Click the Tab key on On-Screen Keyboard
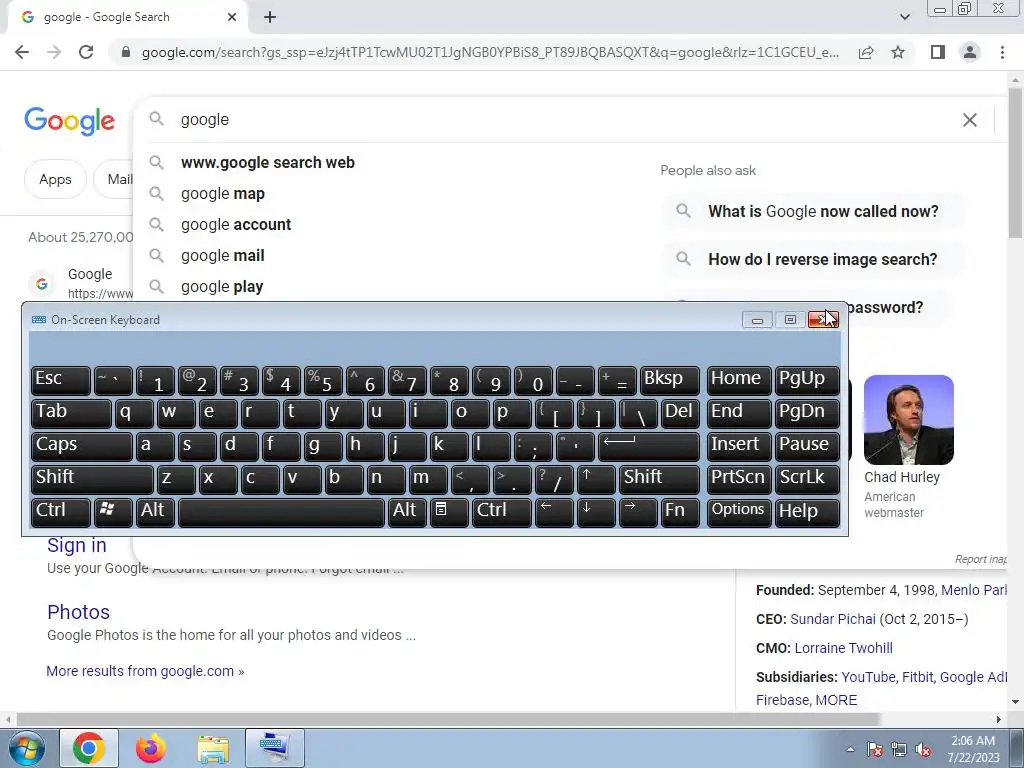 [71, 413]
